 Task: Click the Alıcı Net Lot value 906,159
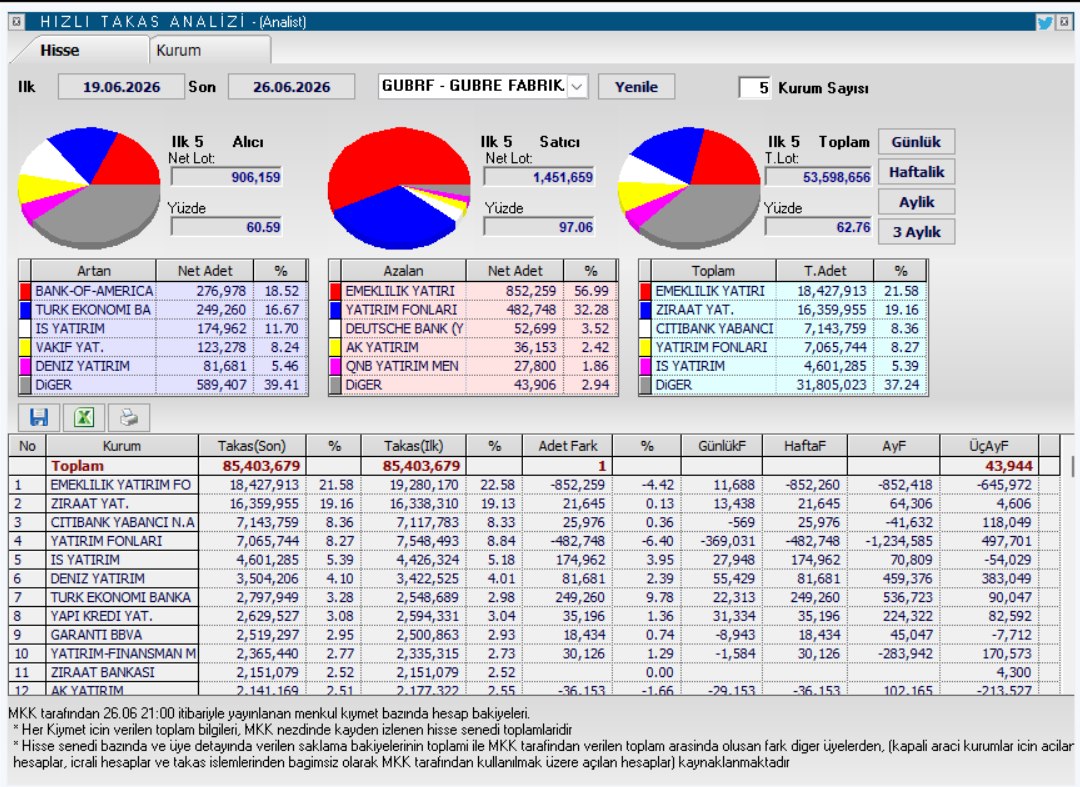tap(227, 177)
